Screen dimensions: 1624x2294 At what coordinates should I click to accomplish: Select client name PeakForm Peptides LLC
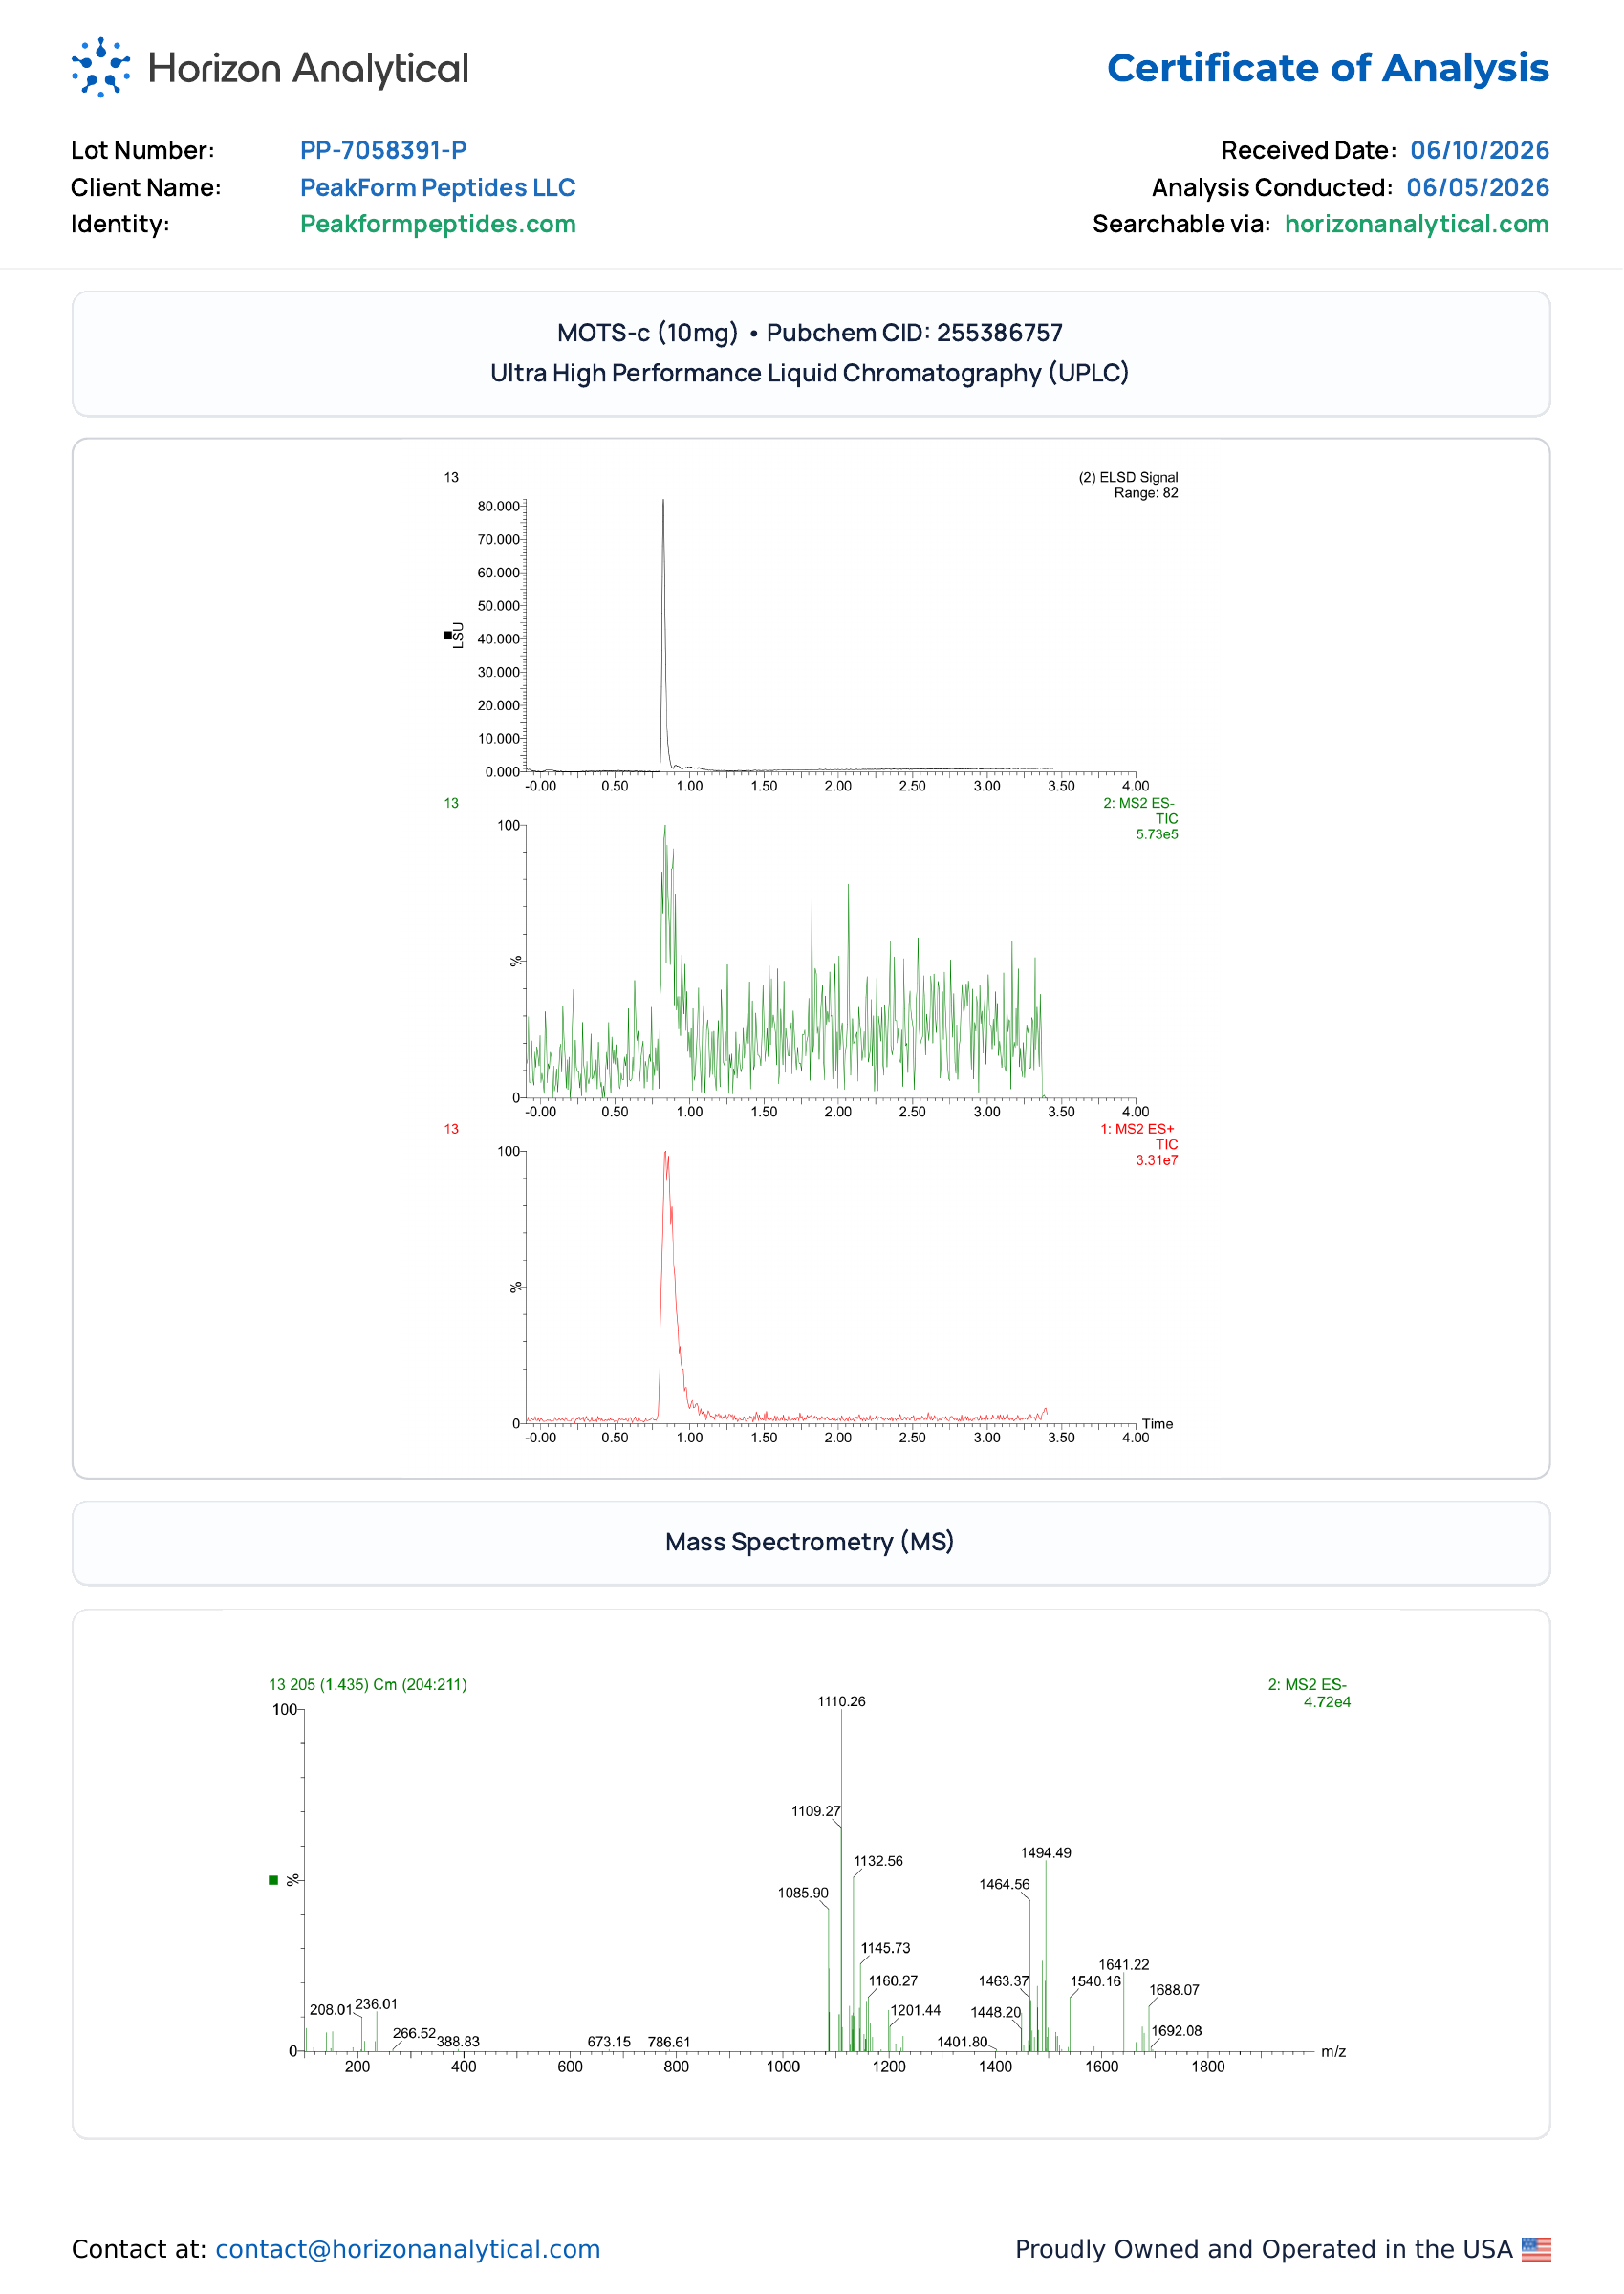[x=438, y=187]
